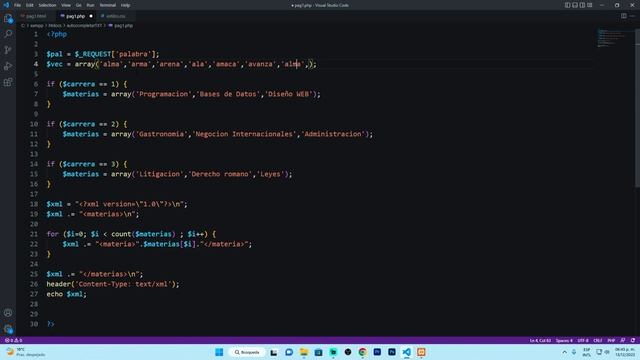Toggle Panel layout icon in title bar
The image size is (640, 360).
pyautogui.click(x=575, y=5)
